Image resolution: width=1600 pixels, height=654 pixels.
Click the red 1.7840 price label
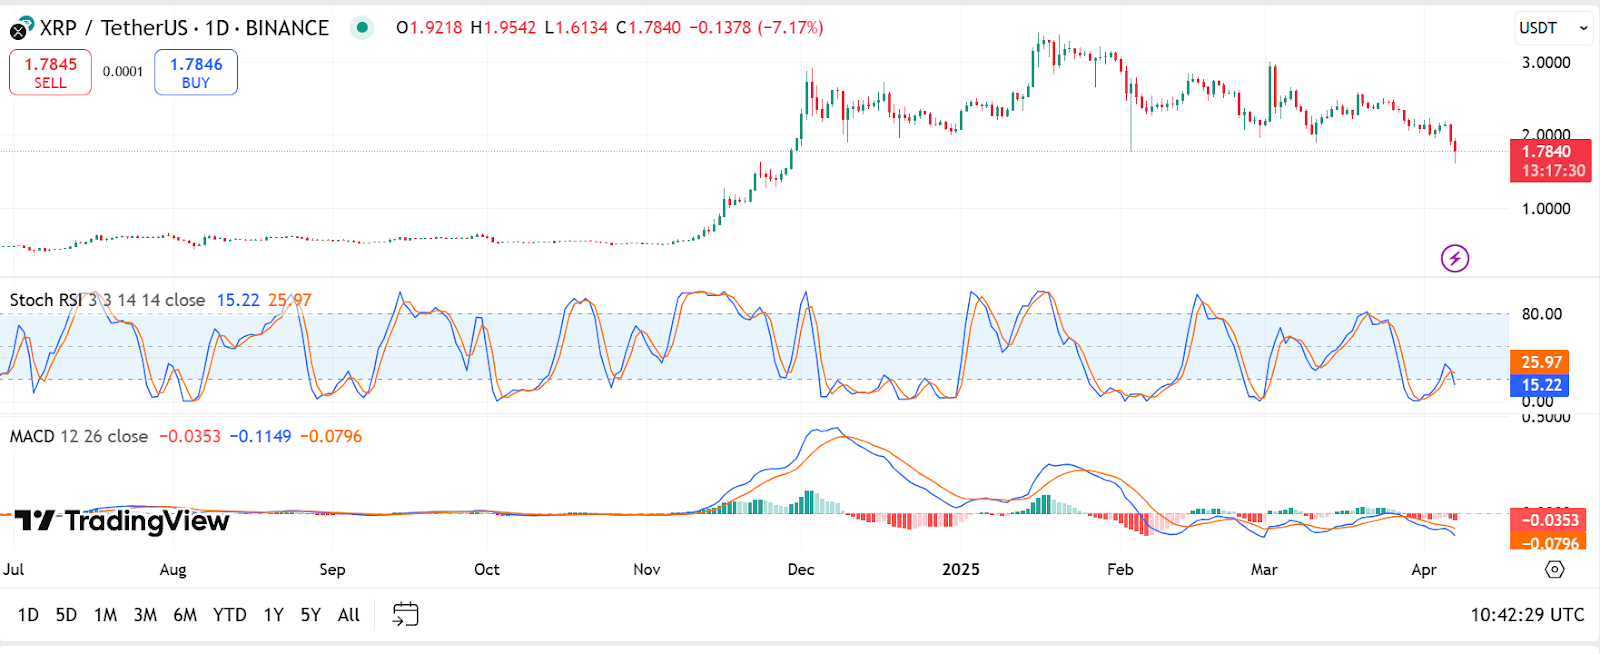point(1550,161)
